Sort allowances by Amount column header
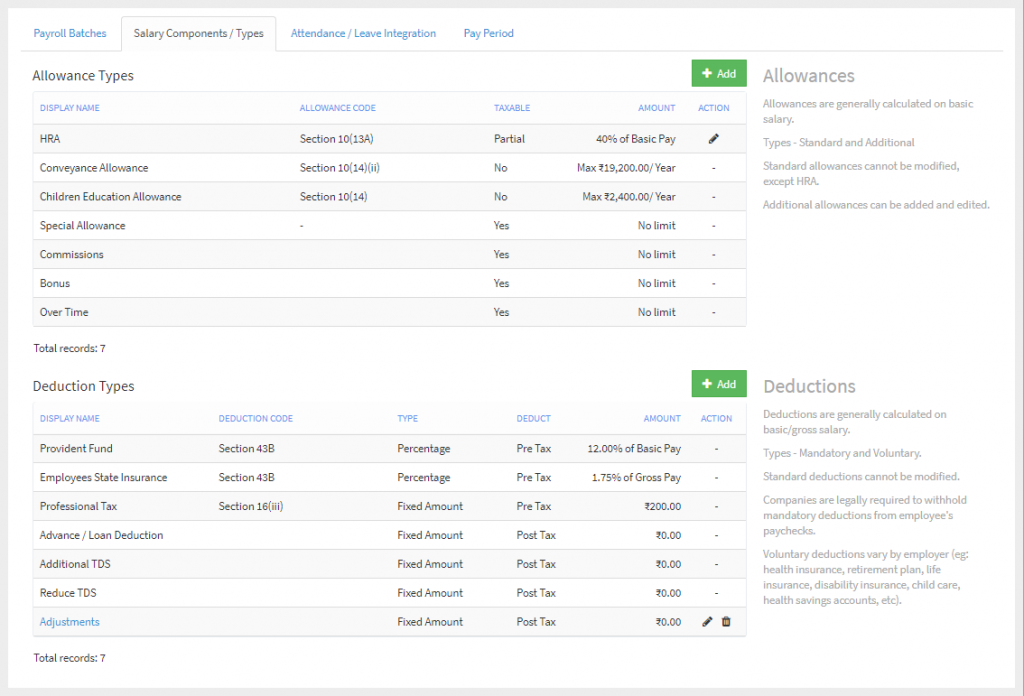Image resolution: width=1024 pixels, height=696 pixels. pos(657,108)
